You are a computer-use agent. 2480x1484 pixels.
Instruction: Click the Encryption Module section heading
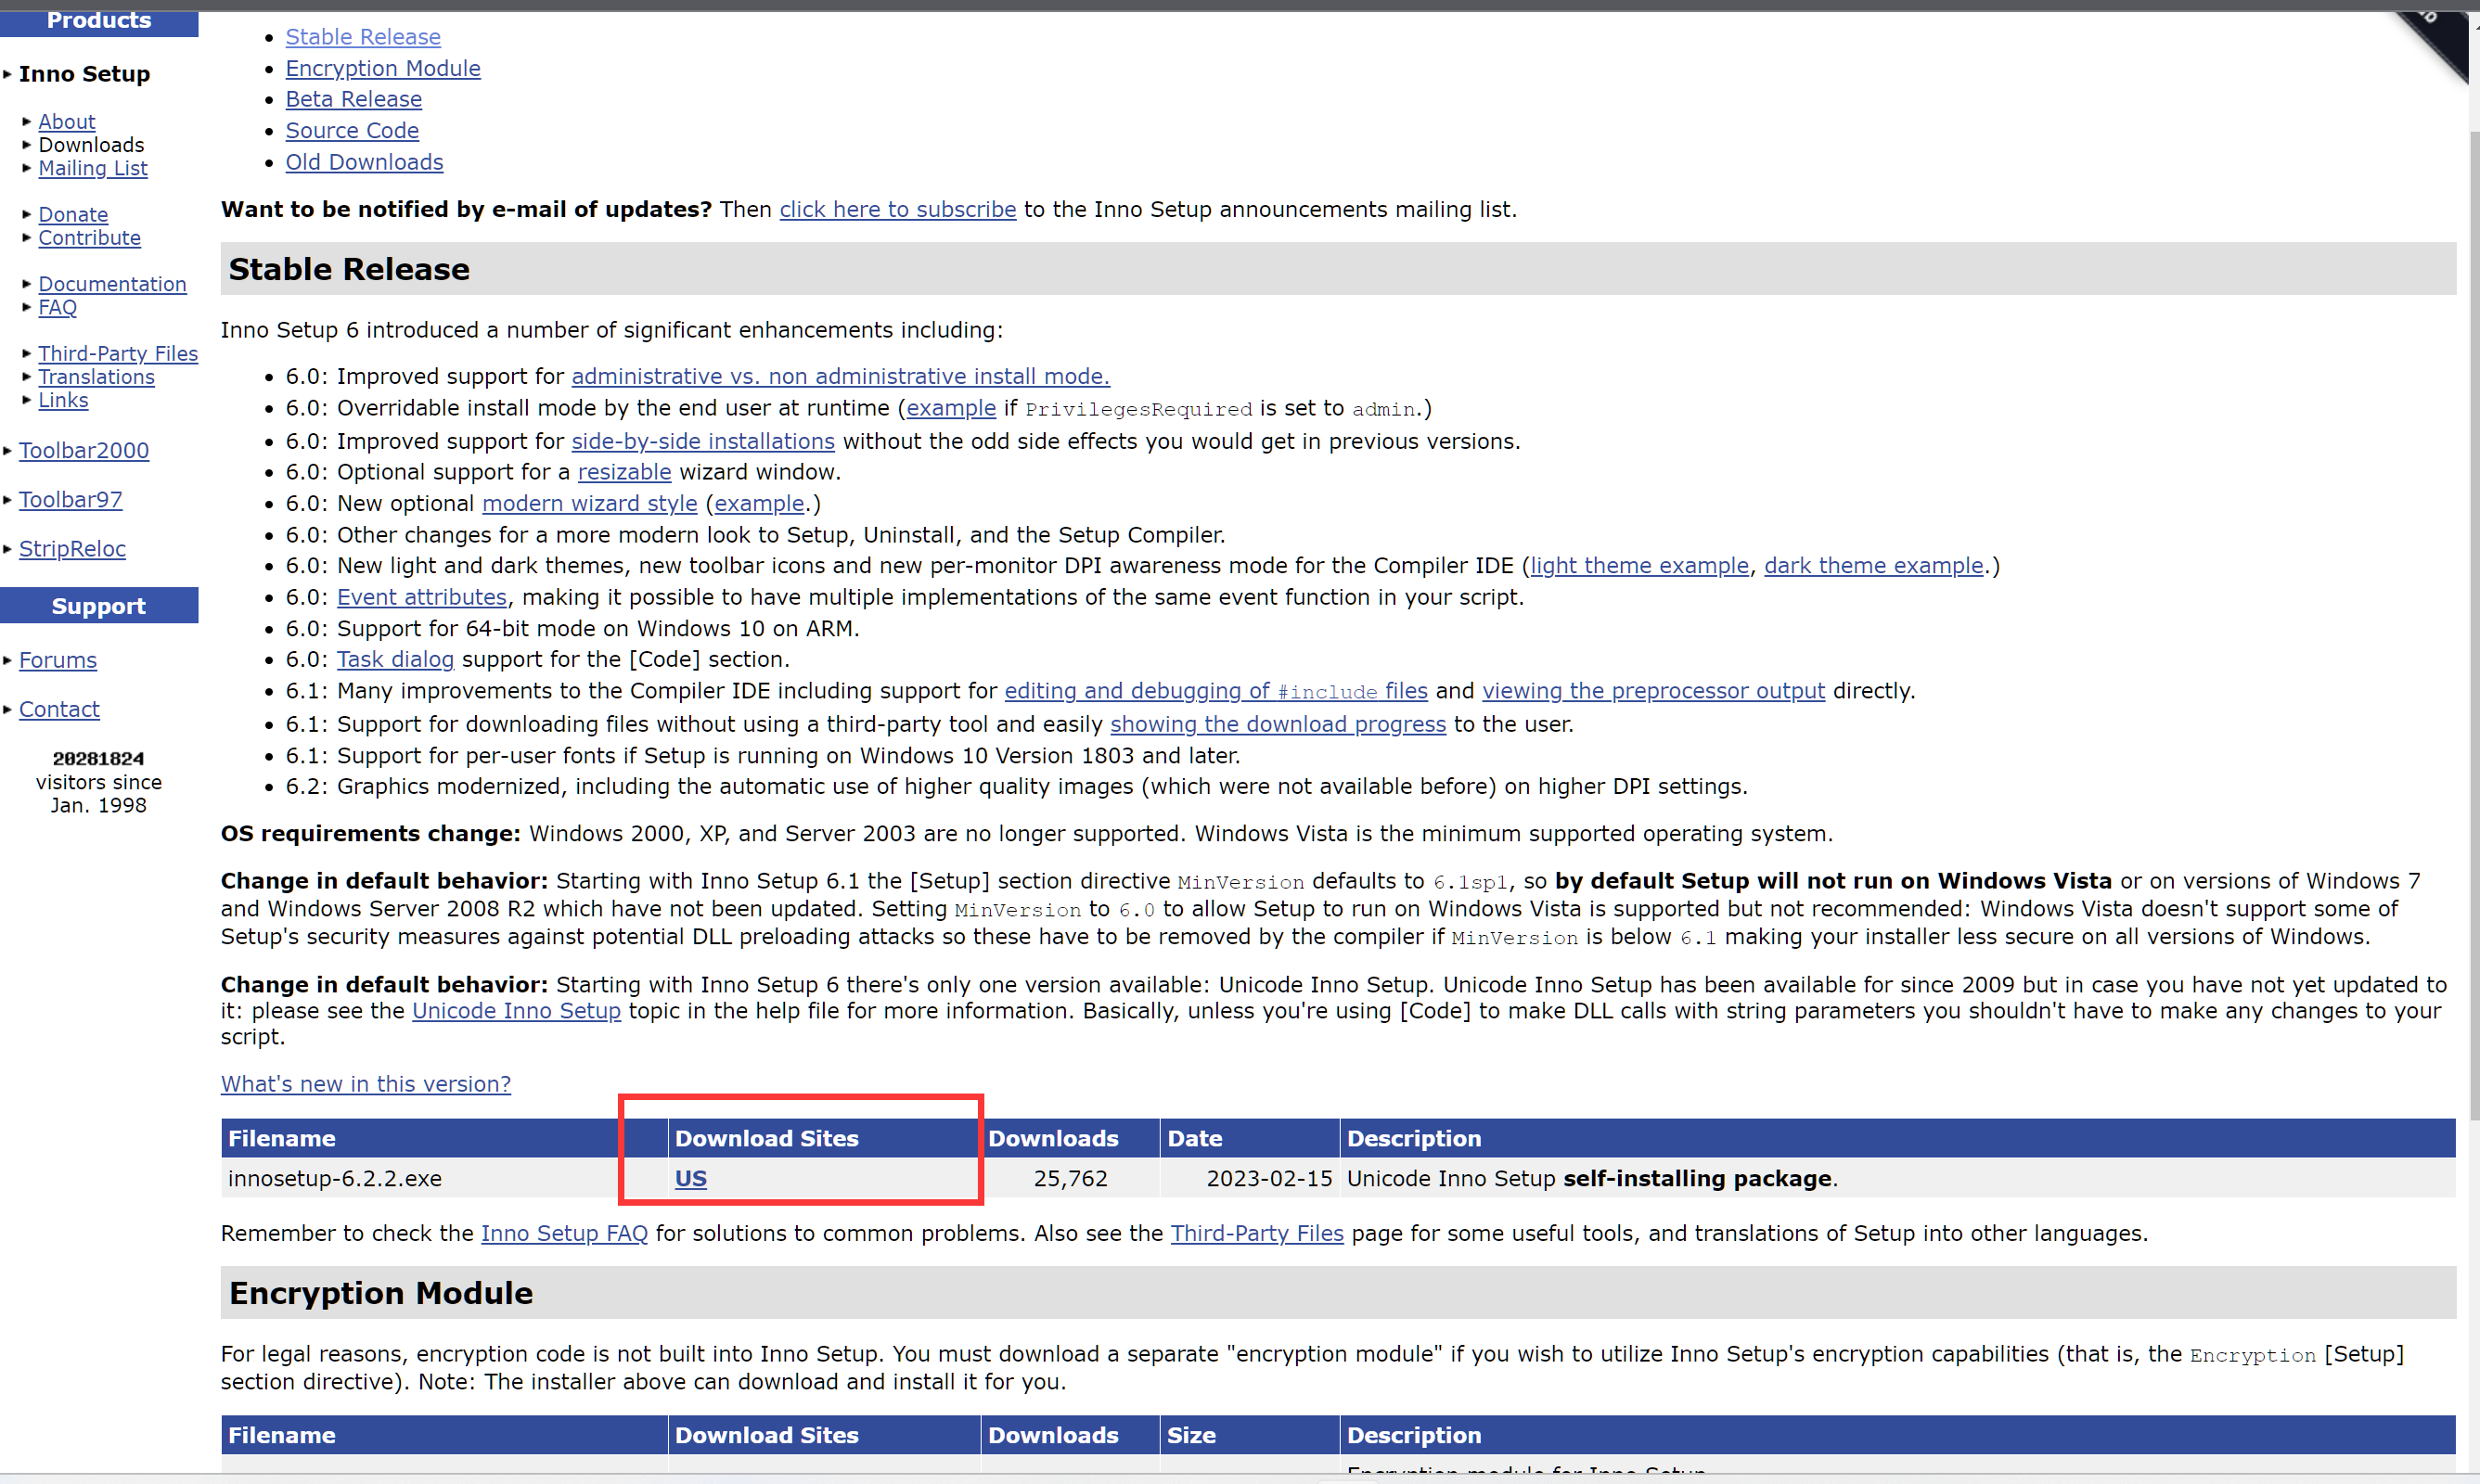point(381,1293)
